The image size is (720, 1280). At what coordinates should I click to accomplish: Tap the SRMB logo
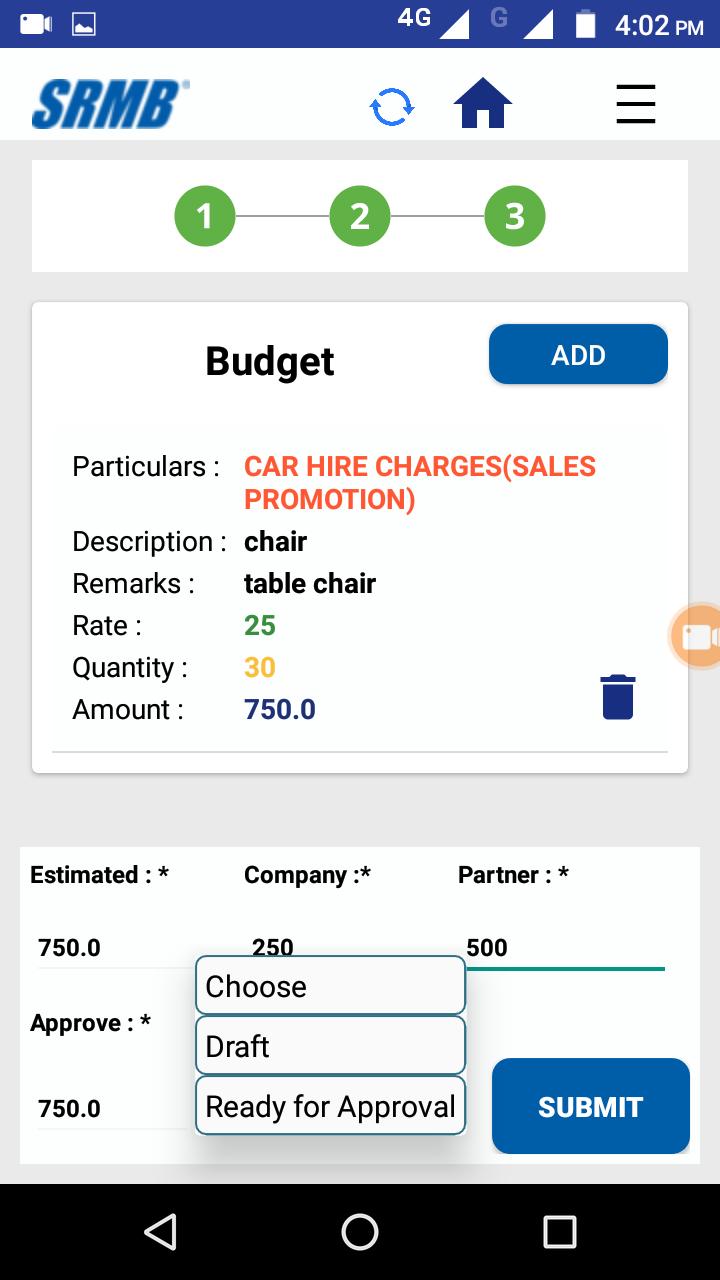(111, 105)
